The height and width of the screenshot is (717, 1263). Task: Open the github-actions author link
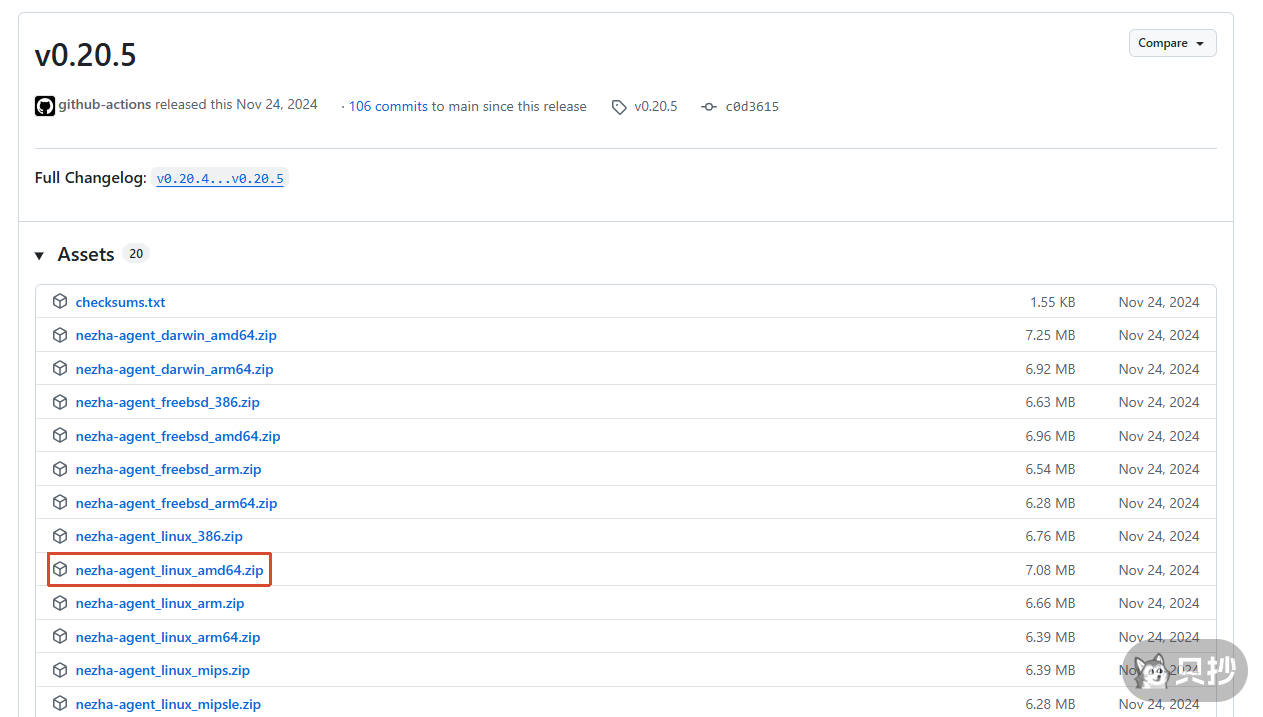[105, 105]
